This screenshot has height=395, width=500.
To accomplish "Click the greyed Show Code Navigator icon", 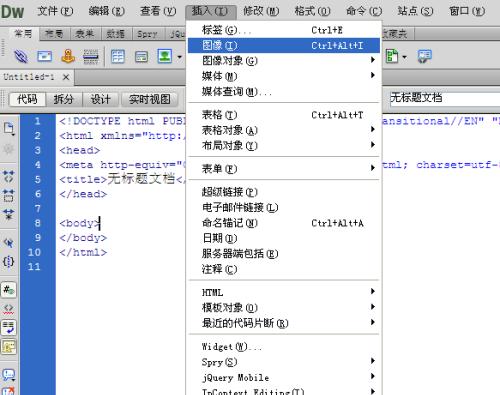I will (x=9, y=148).
